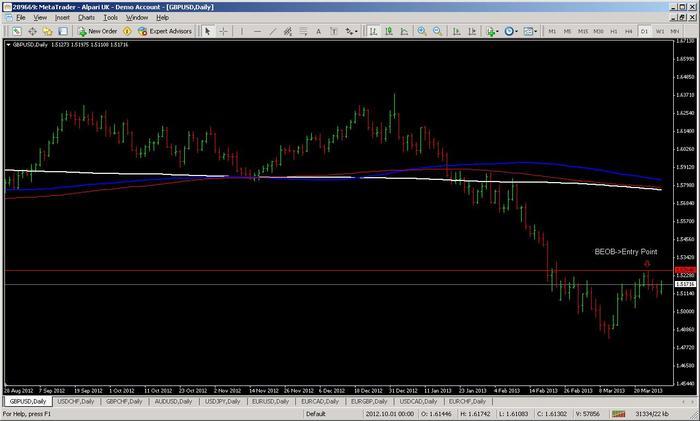Open the View menu
Image resolution: width=700 pixels, height=421 pixels.
point(40,17)
